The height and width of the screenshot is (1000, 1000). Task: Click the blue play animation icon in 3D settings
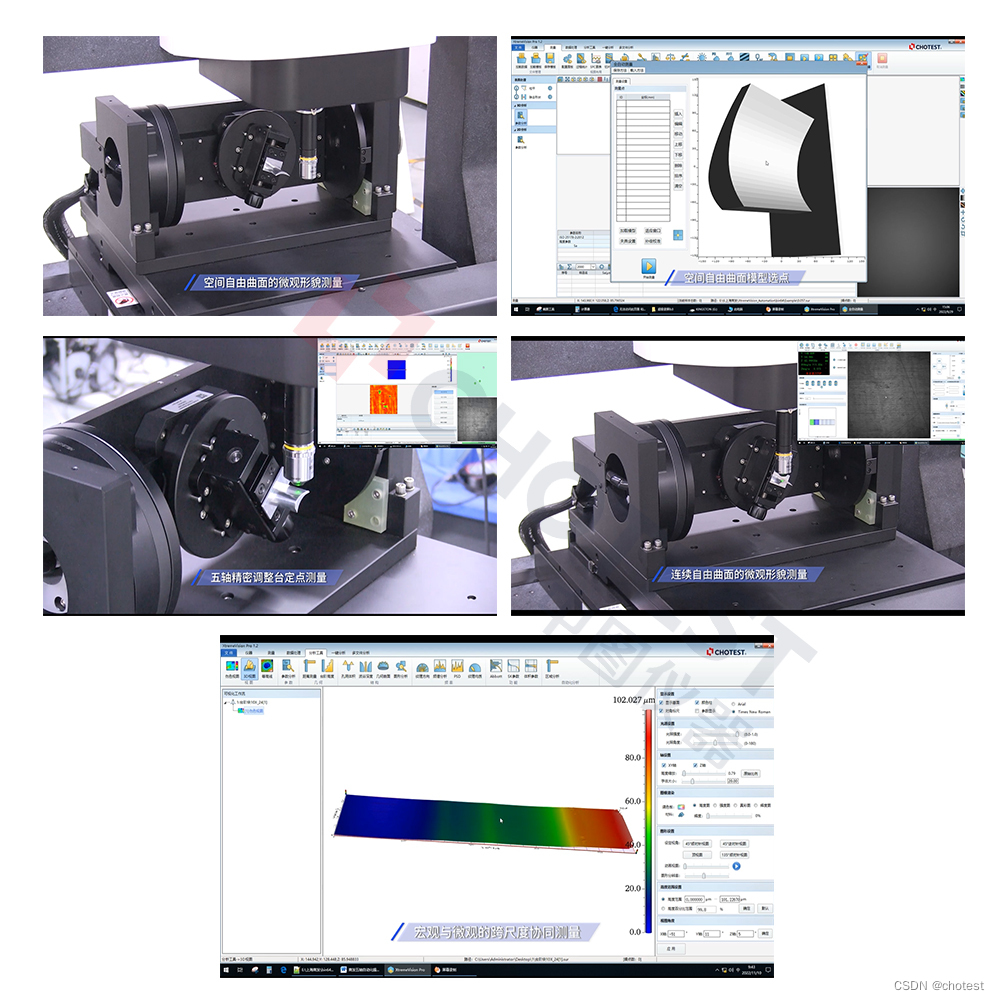[737, 866]
